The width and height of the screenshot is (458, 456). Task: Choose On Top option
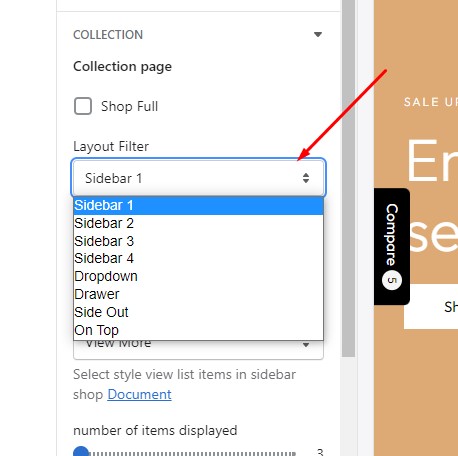tap(198, 330)
